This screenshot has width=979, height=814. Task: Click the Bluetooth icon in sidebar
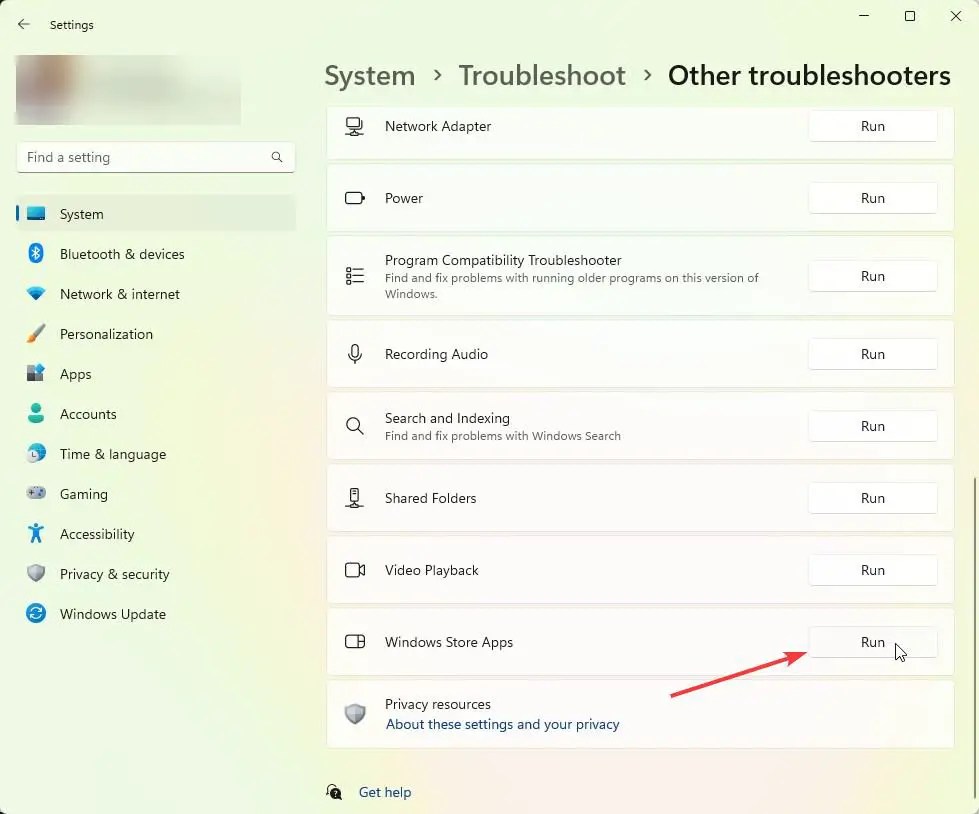click(x=36, y=253)
